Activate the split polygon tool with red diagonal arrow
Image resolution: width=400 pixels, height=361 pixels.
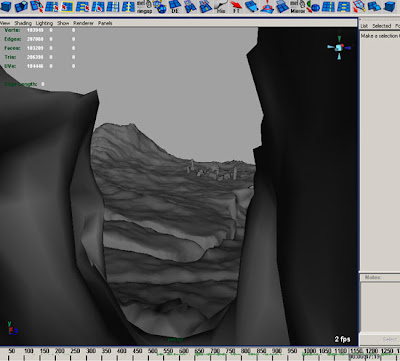pos(37,6)
